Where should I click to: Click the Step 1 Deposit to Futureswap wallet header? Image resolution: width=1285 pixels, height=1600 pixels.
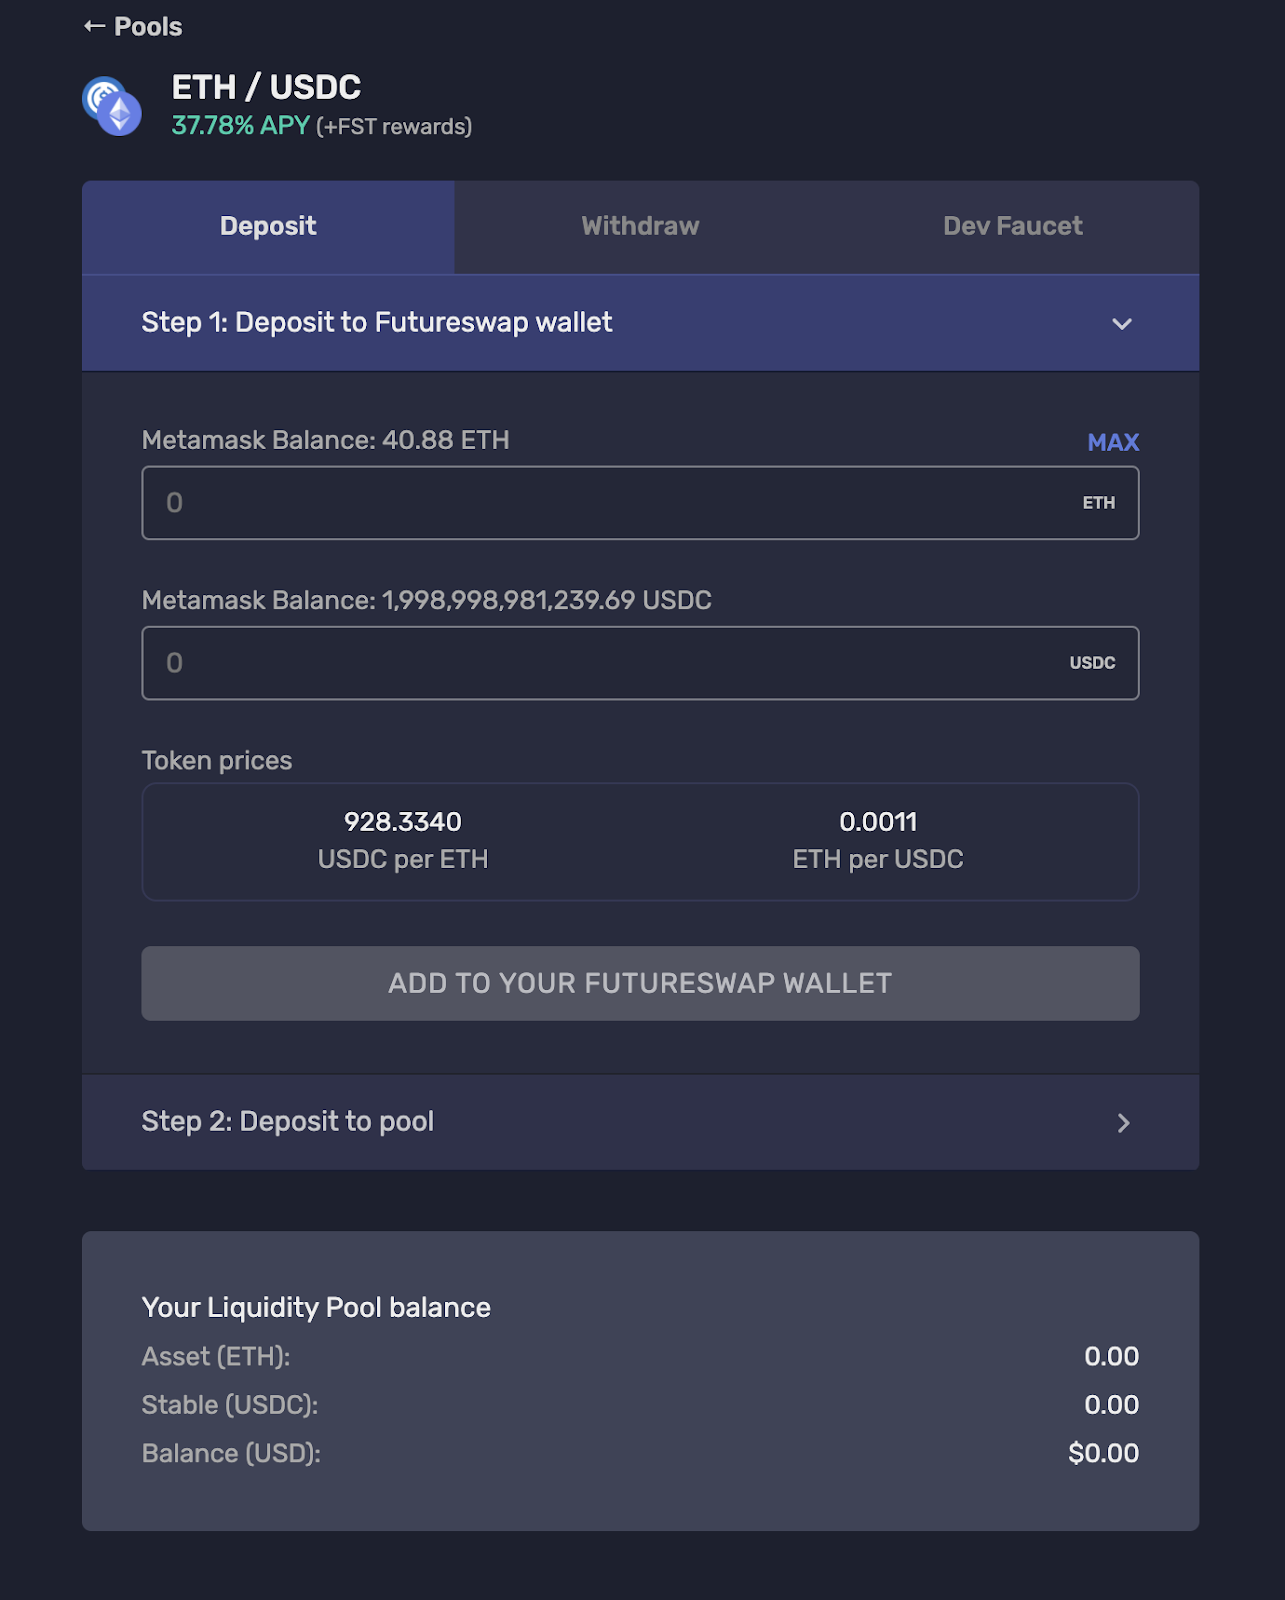377,323
